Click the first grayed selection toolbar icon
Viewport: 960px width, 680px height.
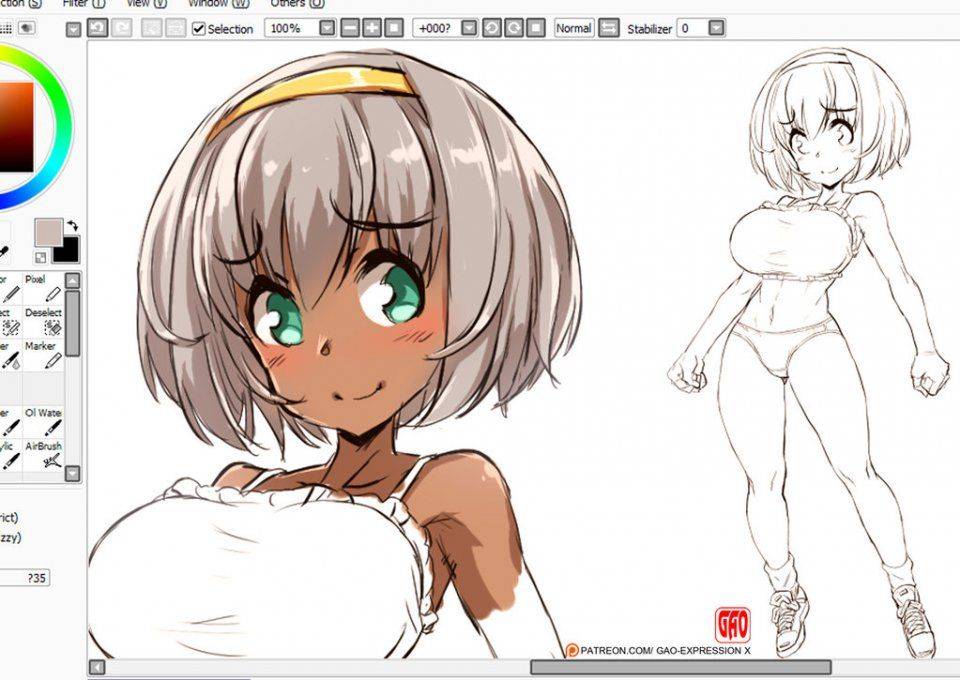(151, 28)
